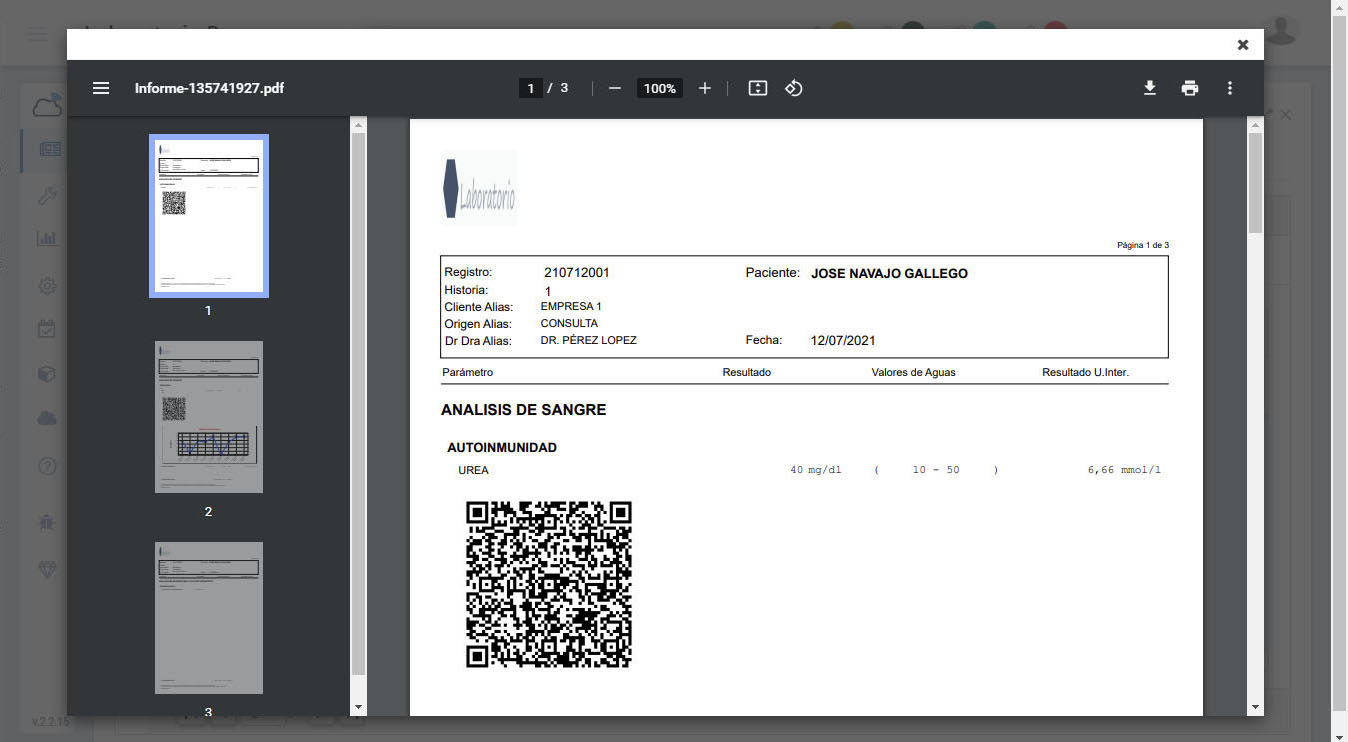Download the Informe-135741927.pdf file
1348x742 pixels.
(1150, 88)
